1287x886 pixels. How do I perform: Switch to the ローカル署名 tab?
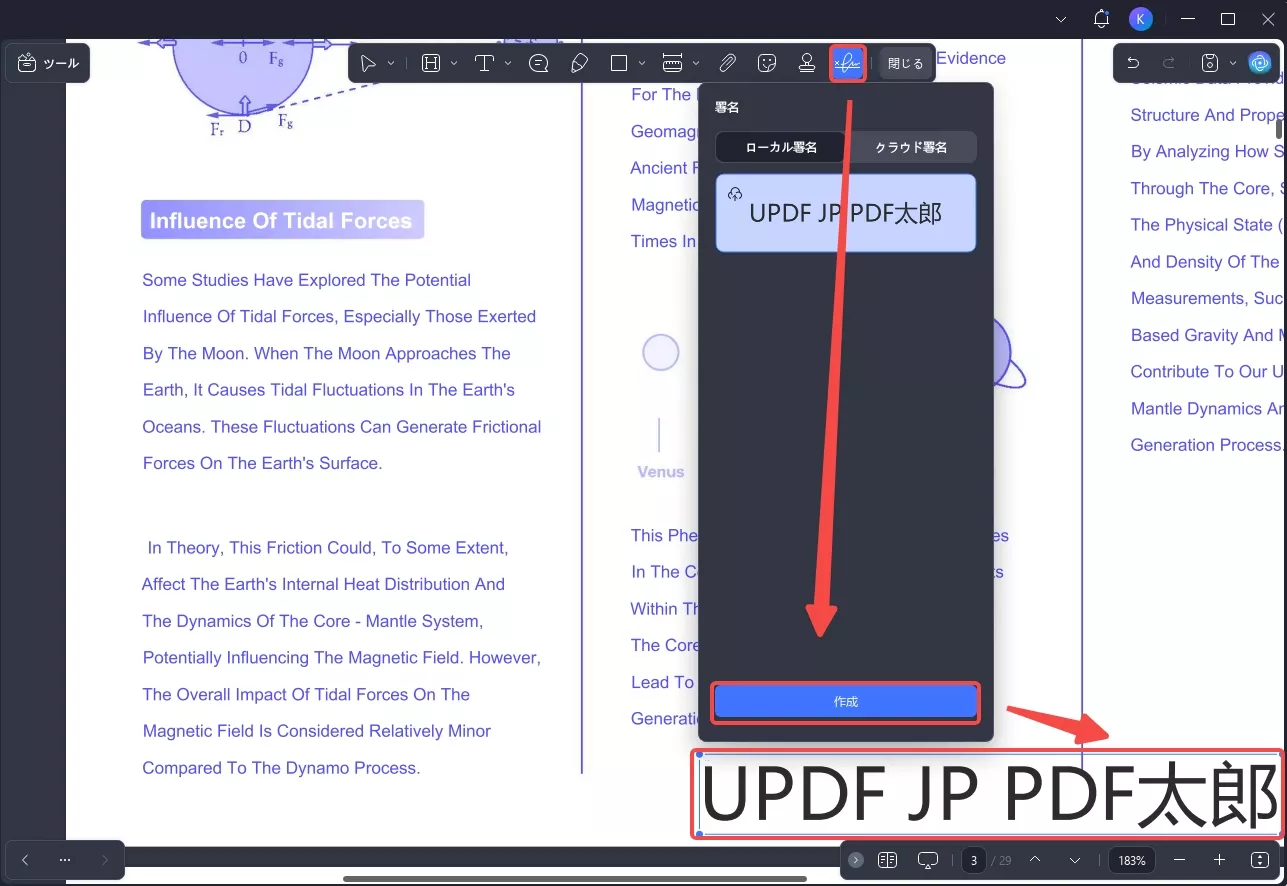pos(781,147)
